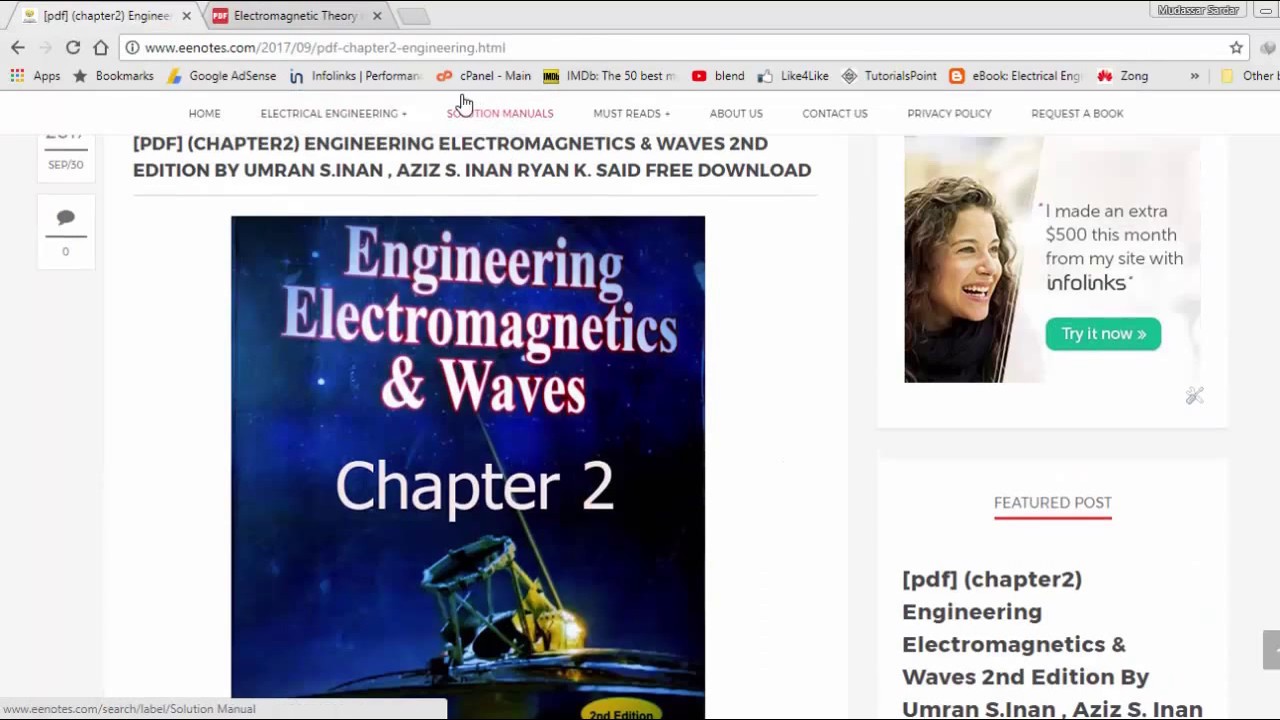Viewport: 1280px width, 720px height.
Task: Open the cPanel - Main bookmark
Action: (x=484, y=76)
